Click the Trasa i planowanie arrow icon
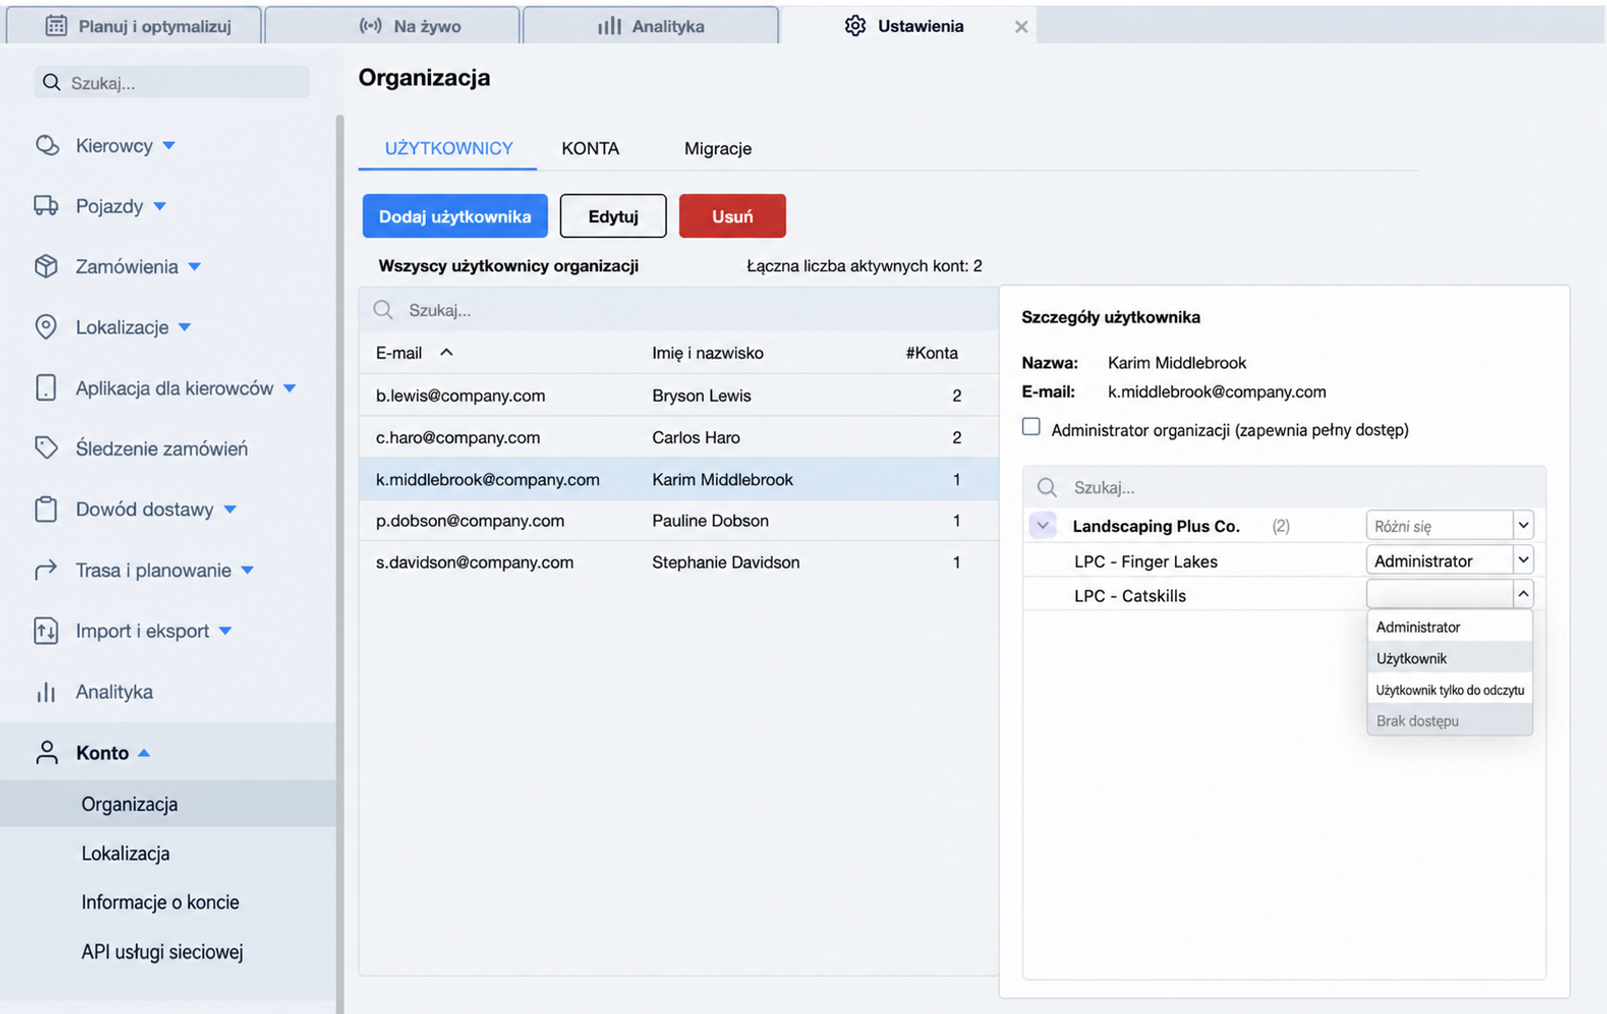1607x1014 pixels. pos(46,570)
